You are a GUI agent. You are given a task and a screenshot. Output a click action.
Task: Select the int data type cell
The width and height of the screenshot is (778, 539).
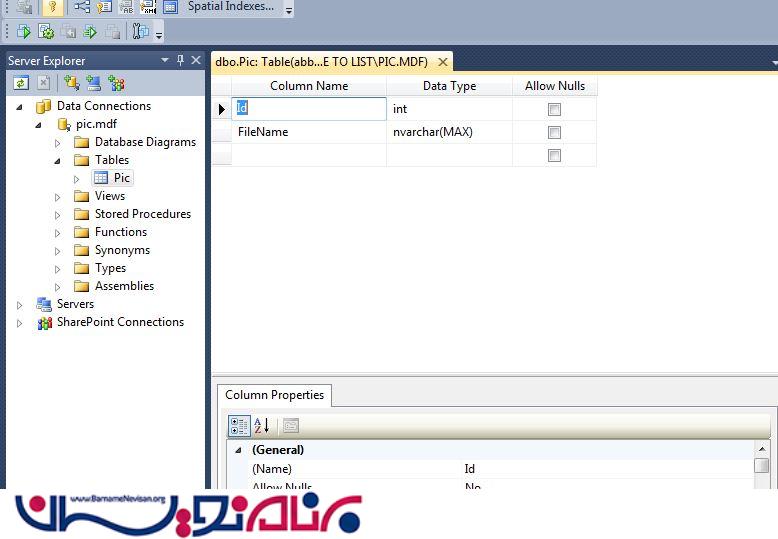click(x=449, y=109)
